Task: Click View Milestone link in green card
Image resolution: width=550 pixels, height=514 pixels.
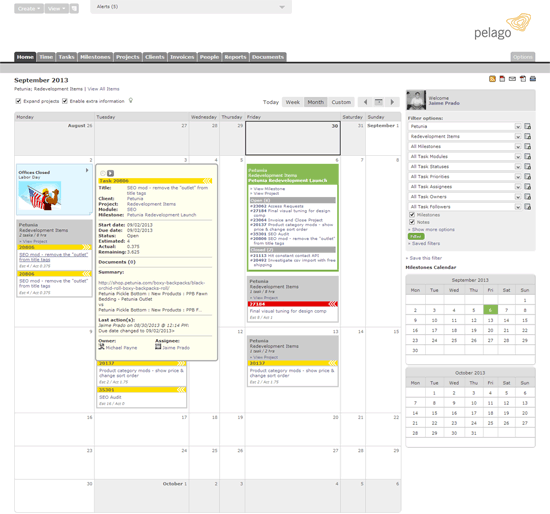Action: click(x=269, y=189)
